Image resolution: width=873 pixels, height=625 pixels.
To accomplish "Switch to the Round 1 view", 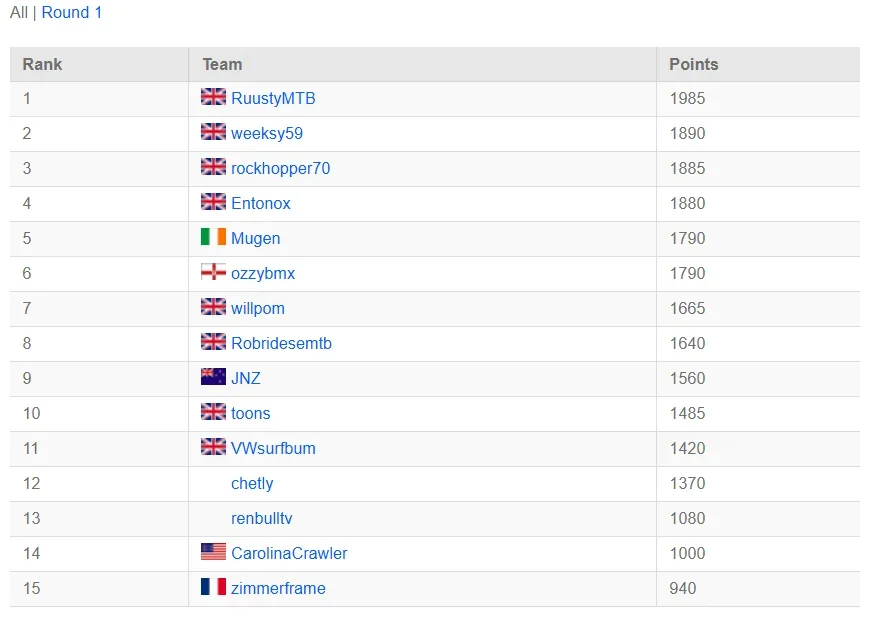I will point(72,12).
